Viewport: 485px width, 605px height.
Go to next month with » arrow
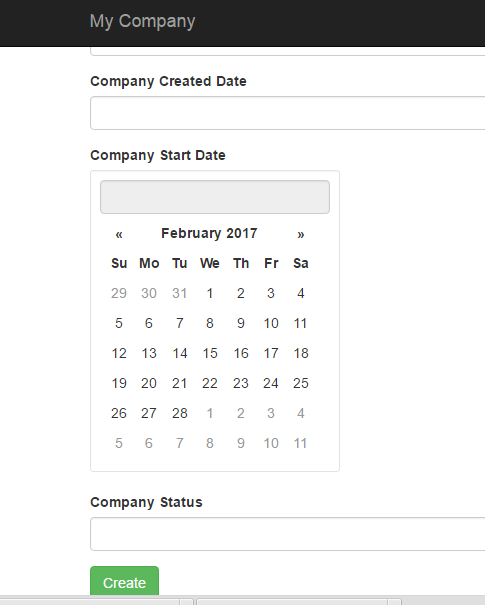[301, 234]
